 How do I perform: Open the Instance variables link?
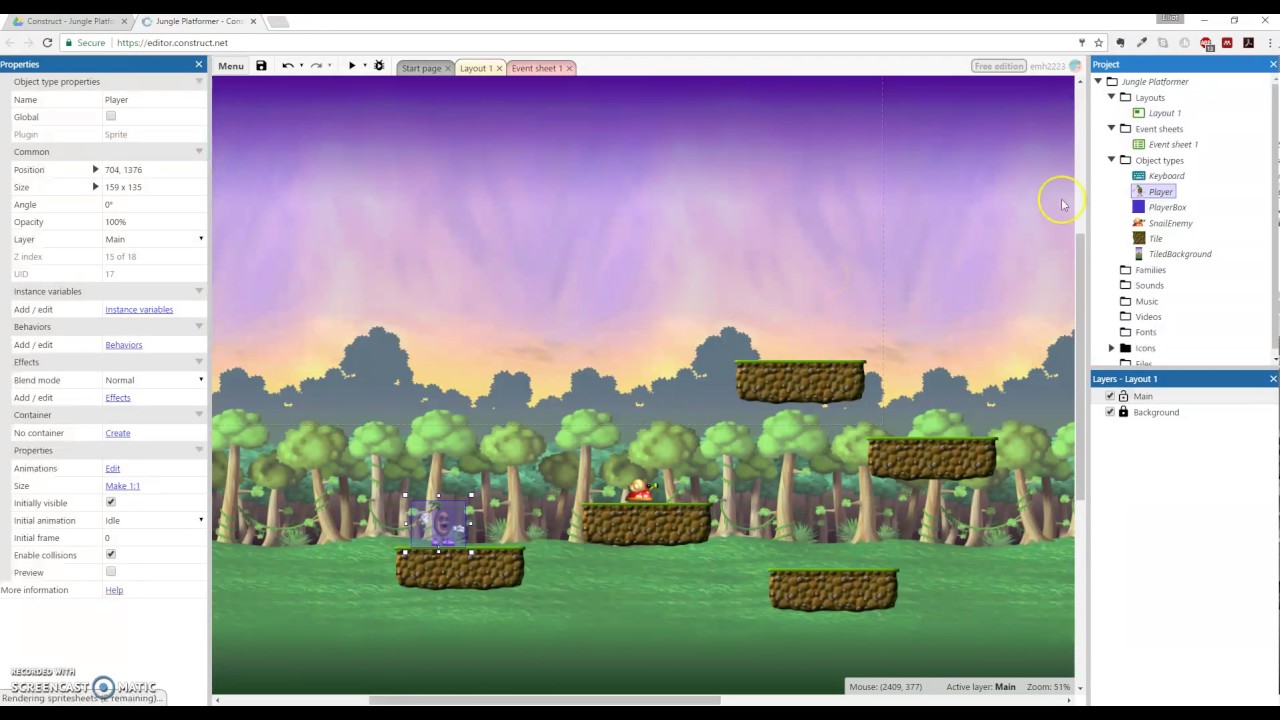click(139, 309)
